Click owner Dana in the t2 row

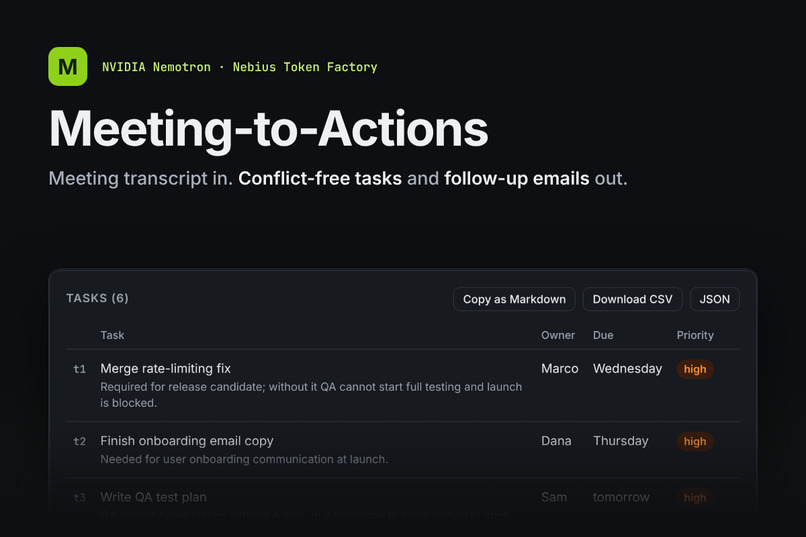pyautogui.click(x=556, y=441)
